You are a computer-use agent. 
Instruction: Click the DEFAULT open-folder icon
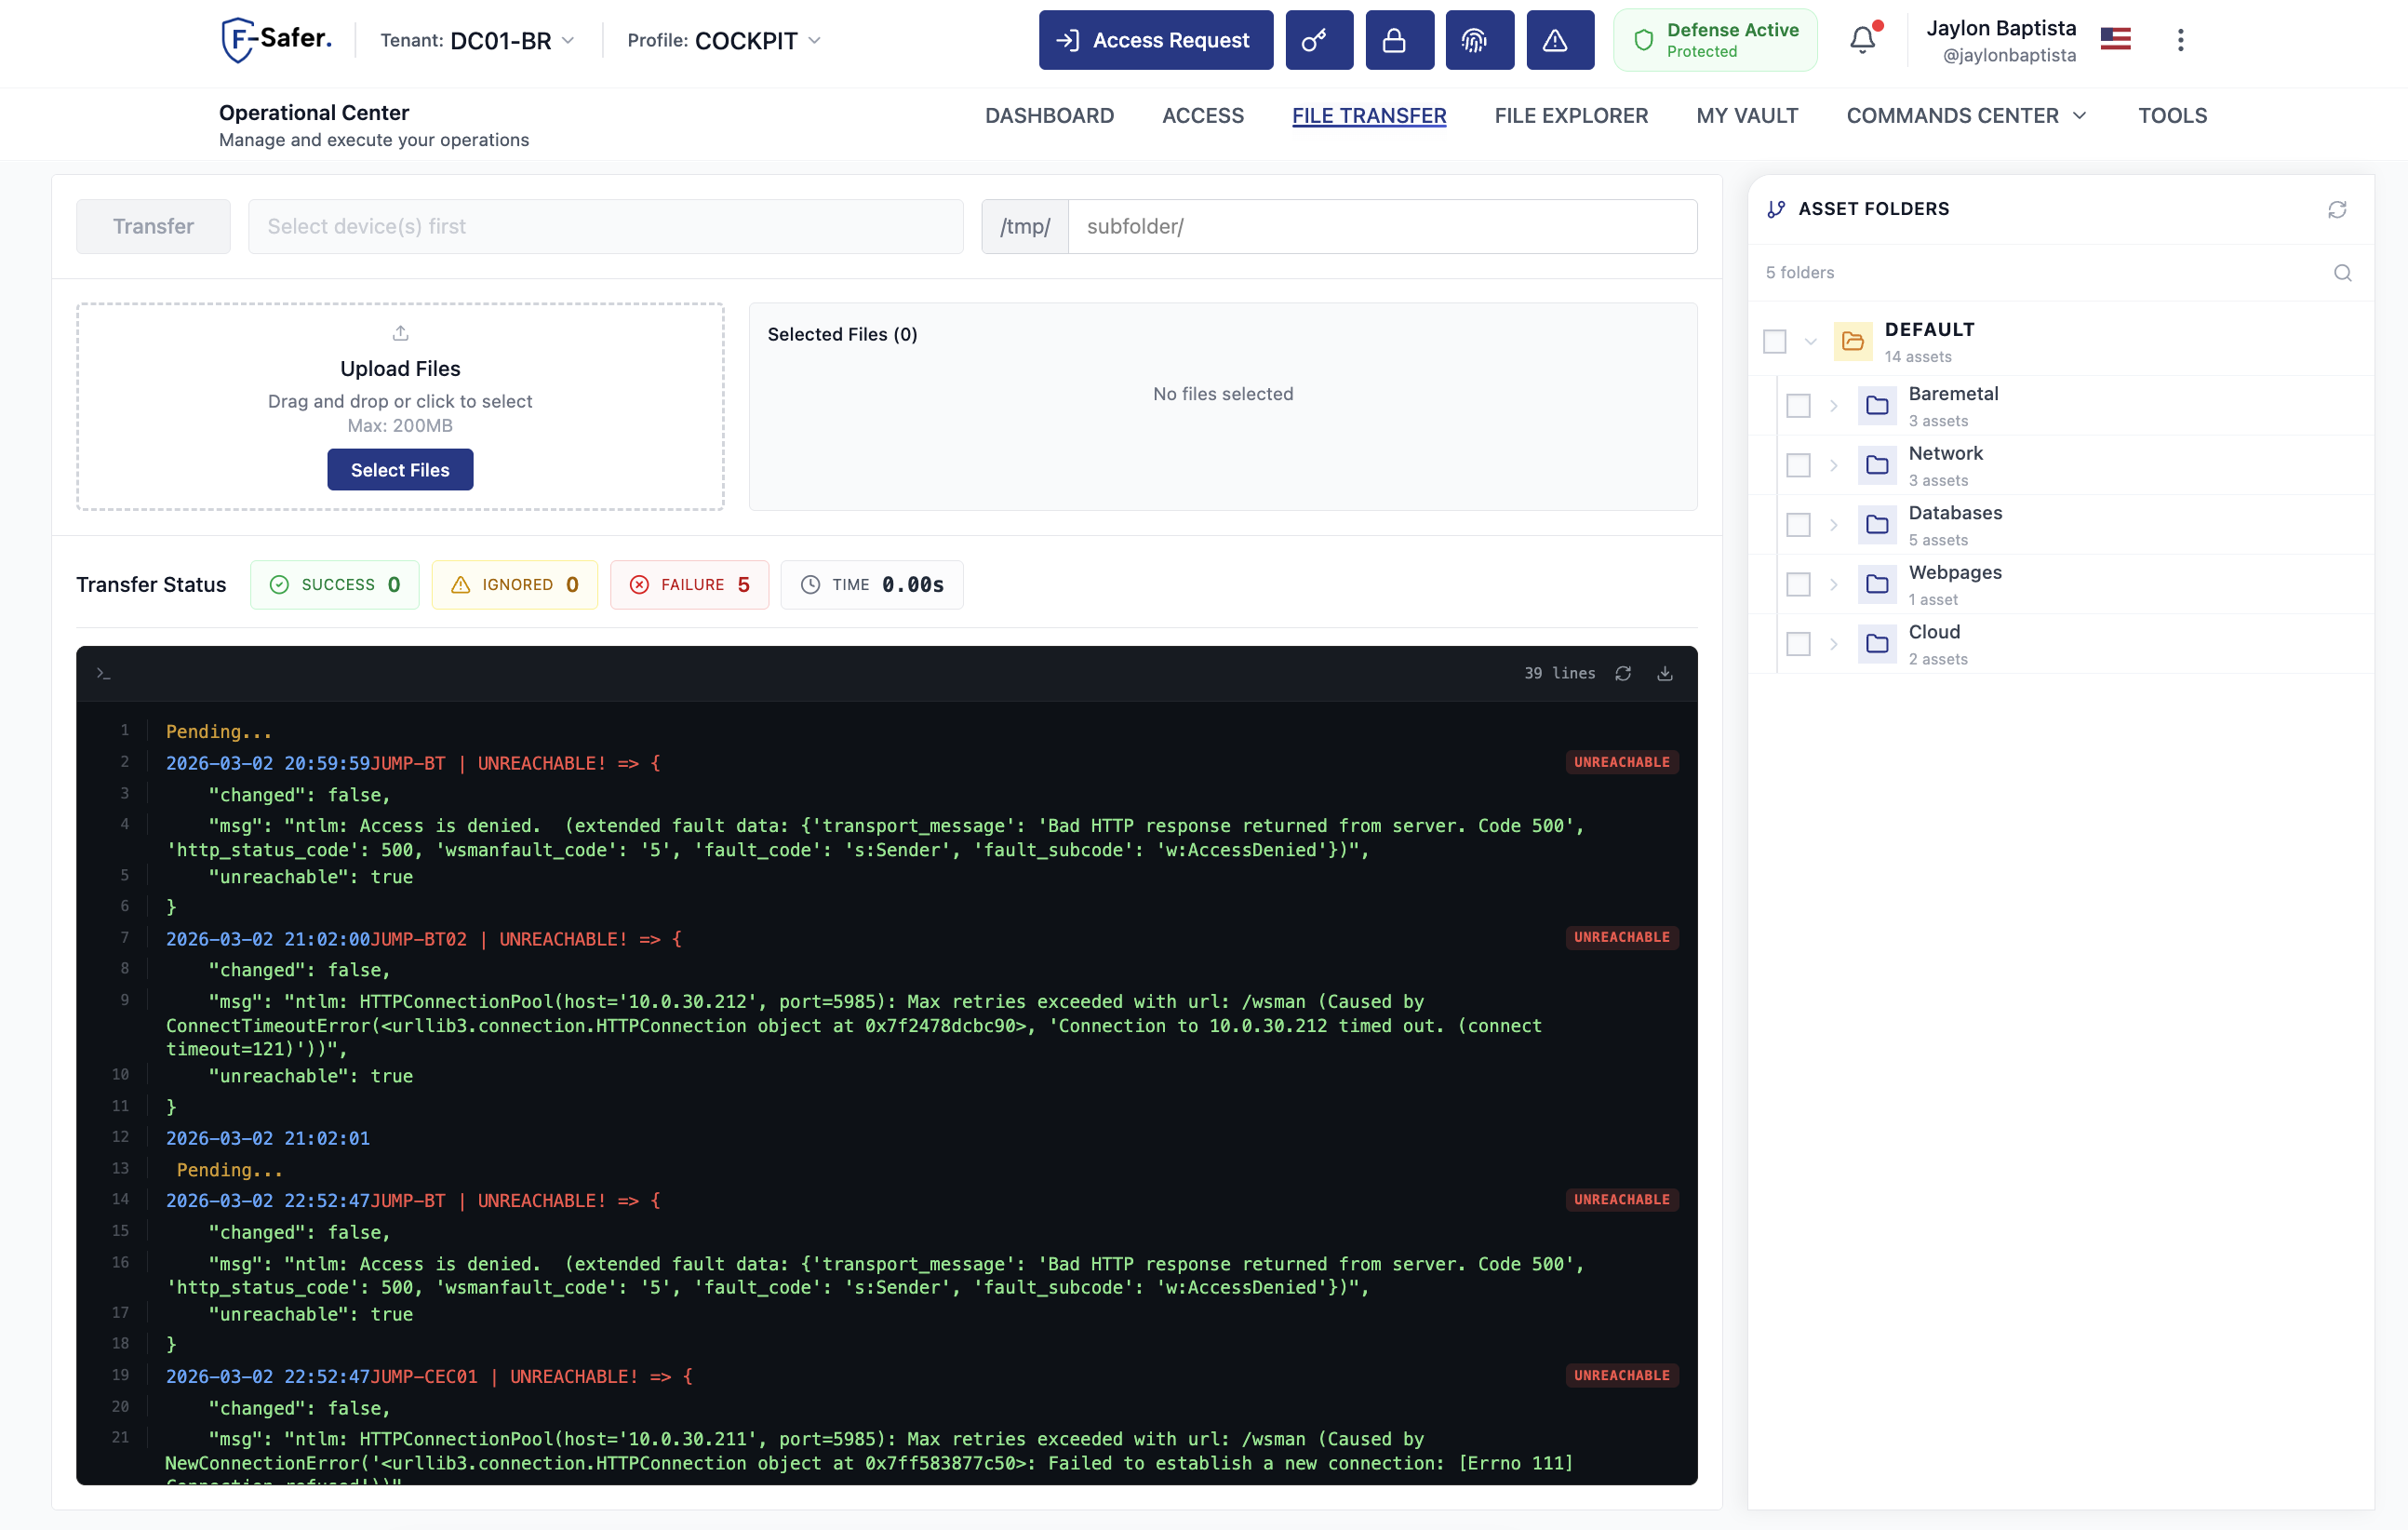(1852, 341)
